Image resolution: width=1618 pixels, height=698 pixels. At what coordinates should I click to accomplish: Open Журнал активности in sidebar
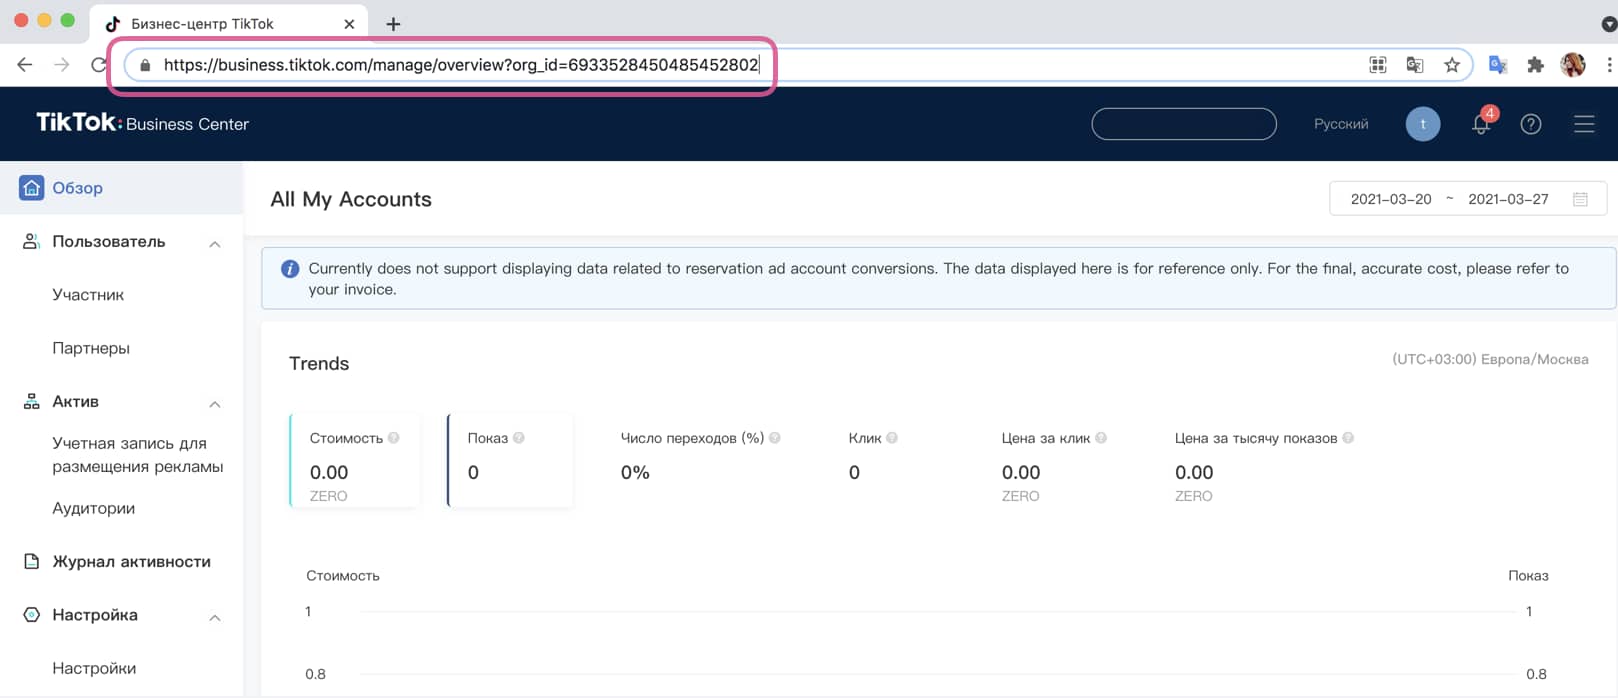tap(131, 561)
